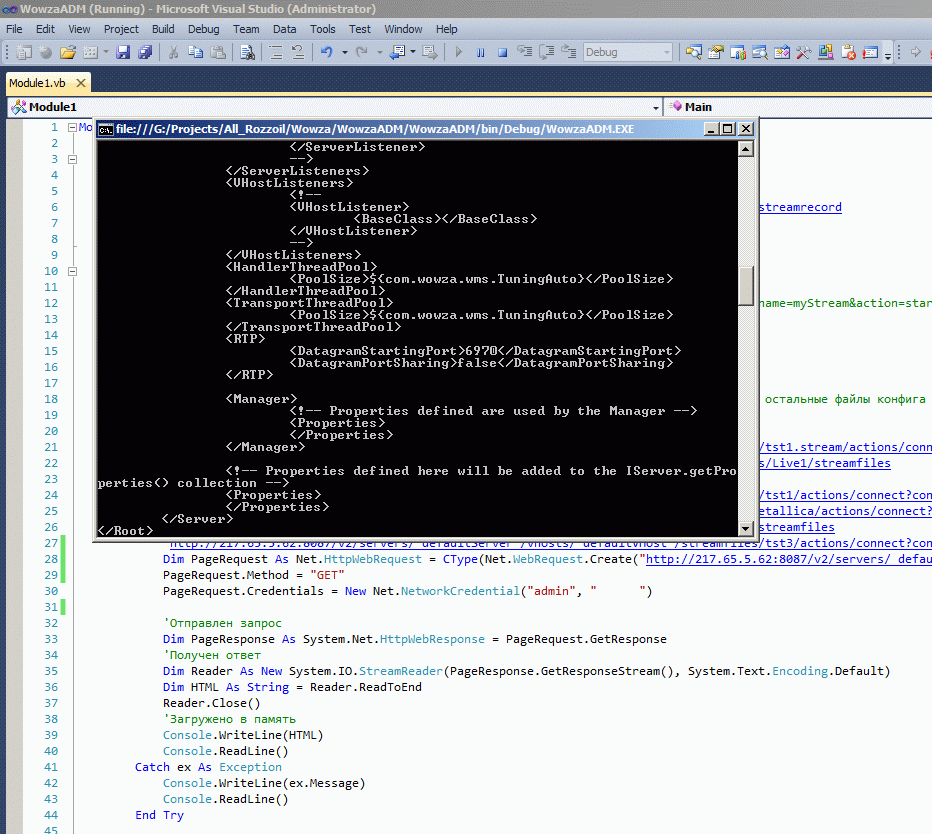Open the Error List toolbar icon
This screenshot has width=932, height=834.
(x=848, y=52)
